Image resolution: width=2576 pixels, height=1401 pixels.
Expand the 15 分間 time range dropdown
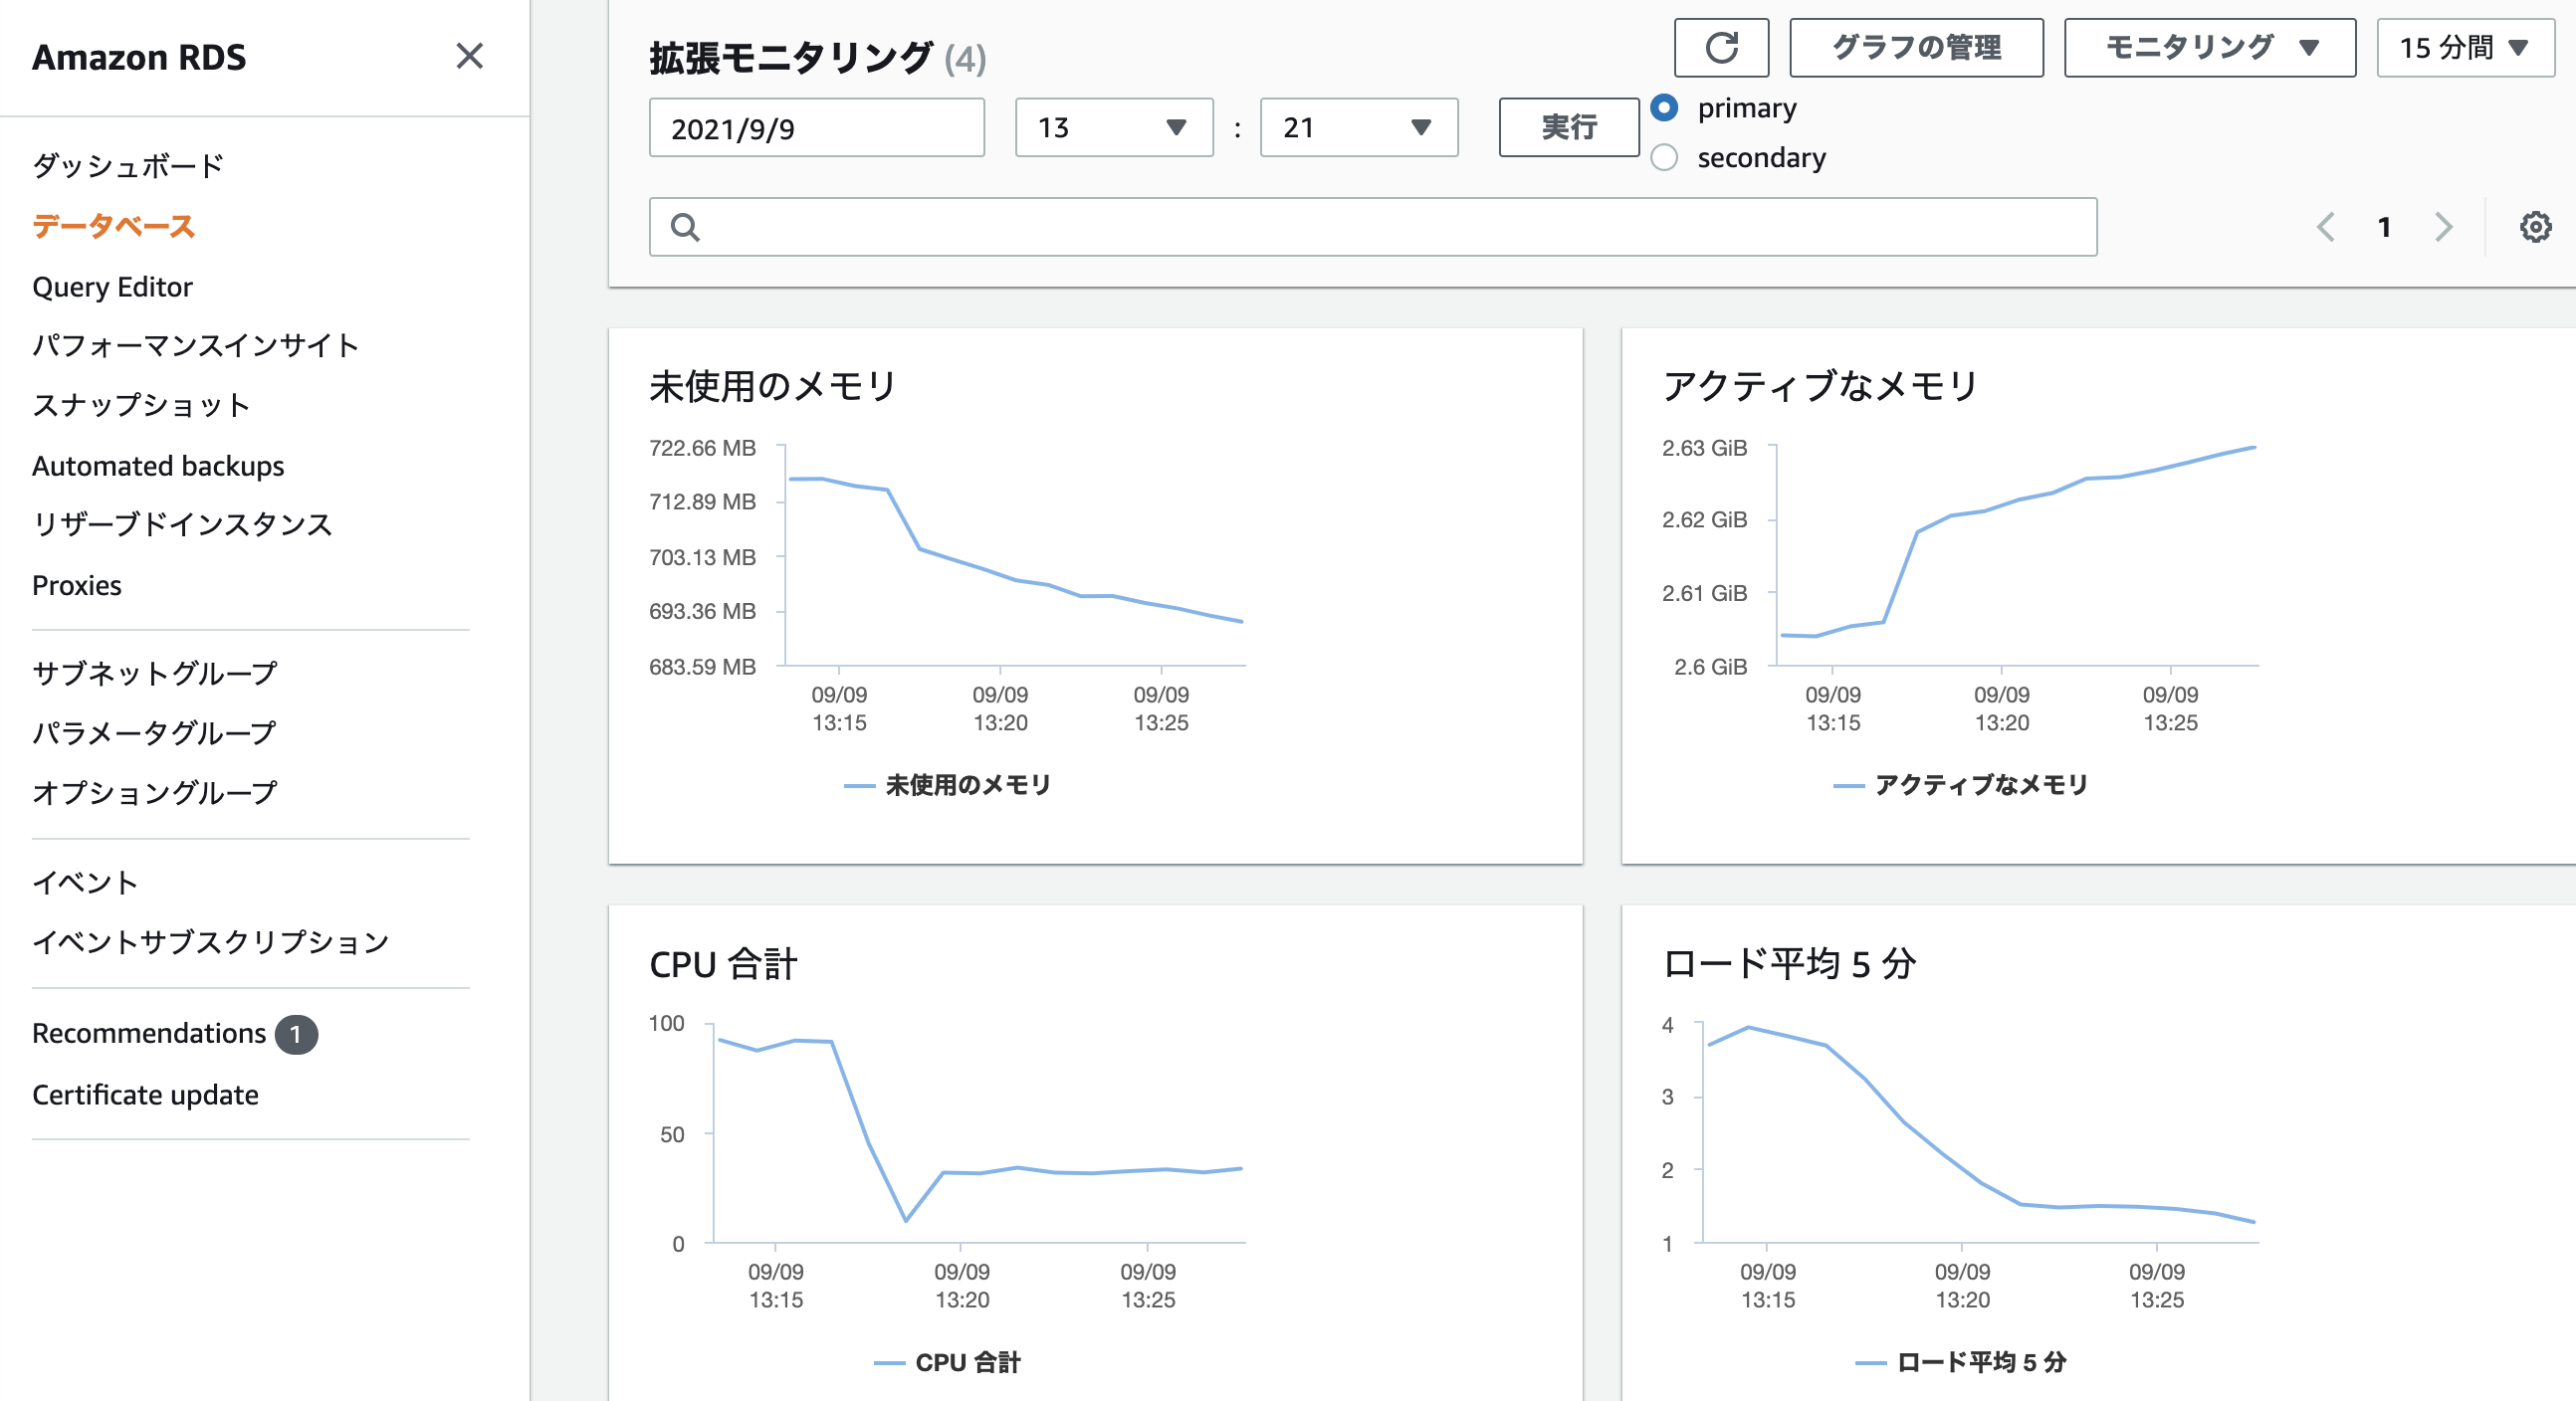pyautogui.click(x=2464, y=47)
